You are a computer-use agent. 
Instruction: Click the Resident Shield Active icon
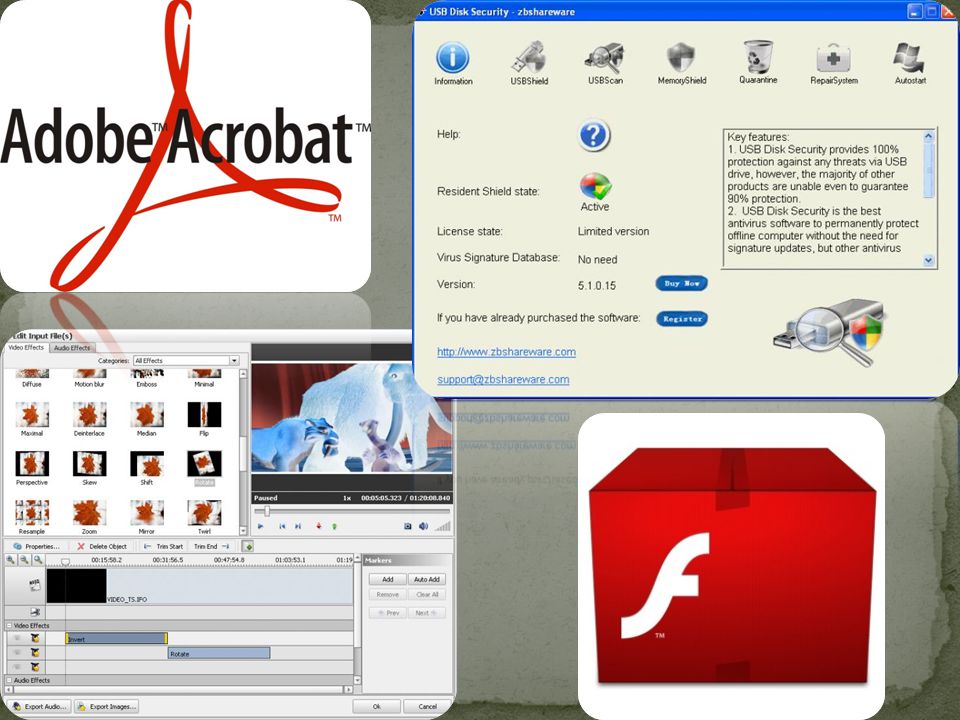pyautogui.click(x=595, y=186)
